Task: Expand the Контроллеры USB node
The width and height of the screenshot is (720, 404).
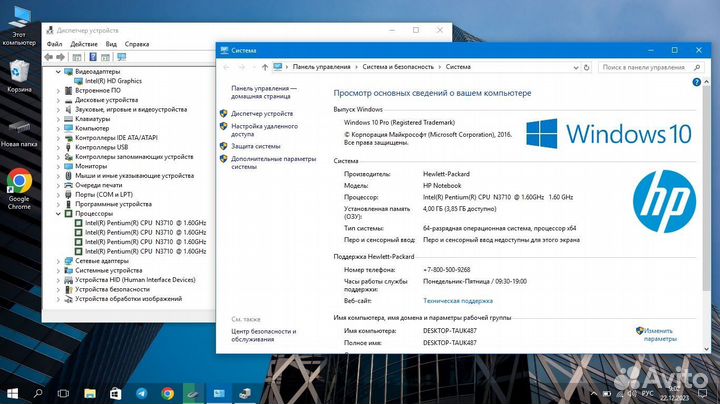Action: coord(58,147)
